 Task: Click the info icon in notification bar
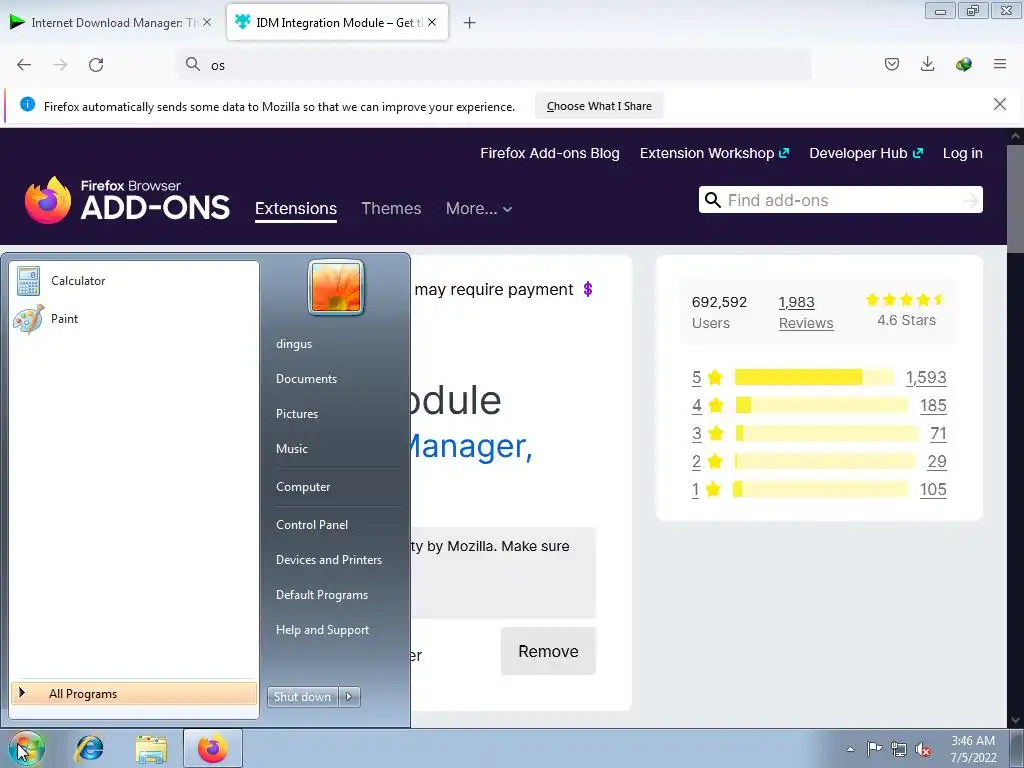point(27,104)
